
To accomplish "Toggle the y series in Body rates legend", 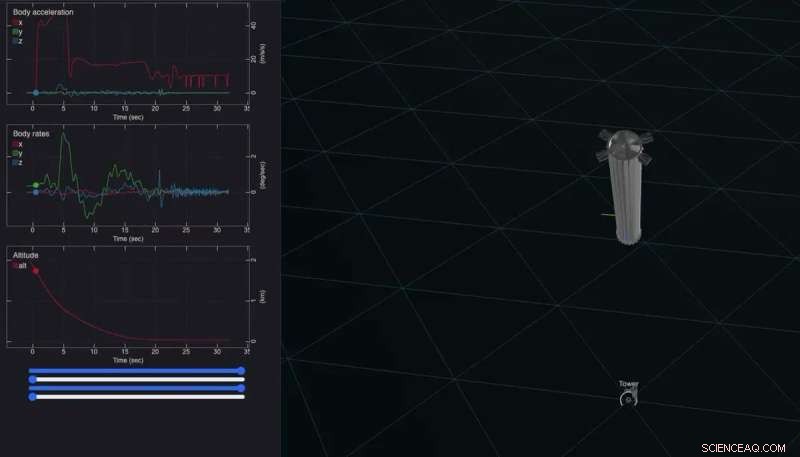I will pos(16,153).
